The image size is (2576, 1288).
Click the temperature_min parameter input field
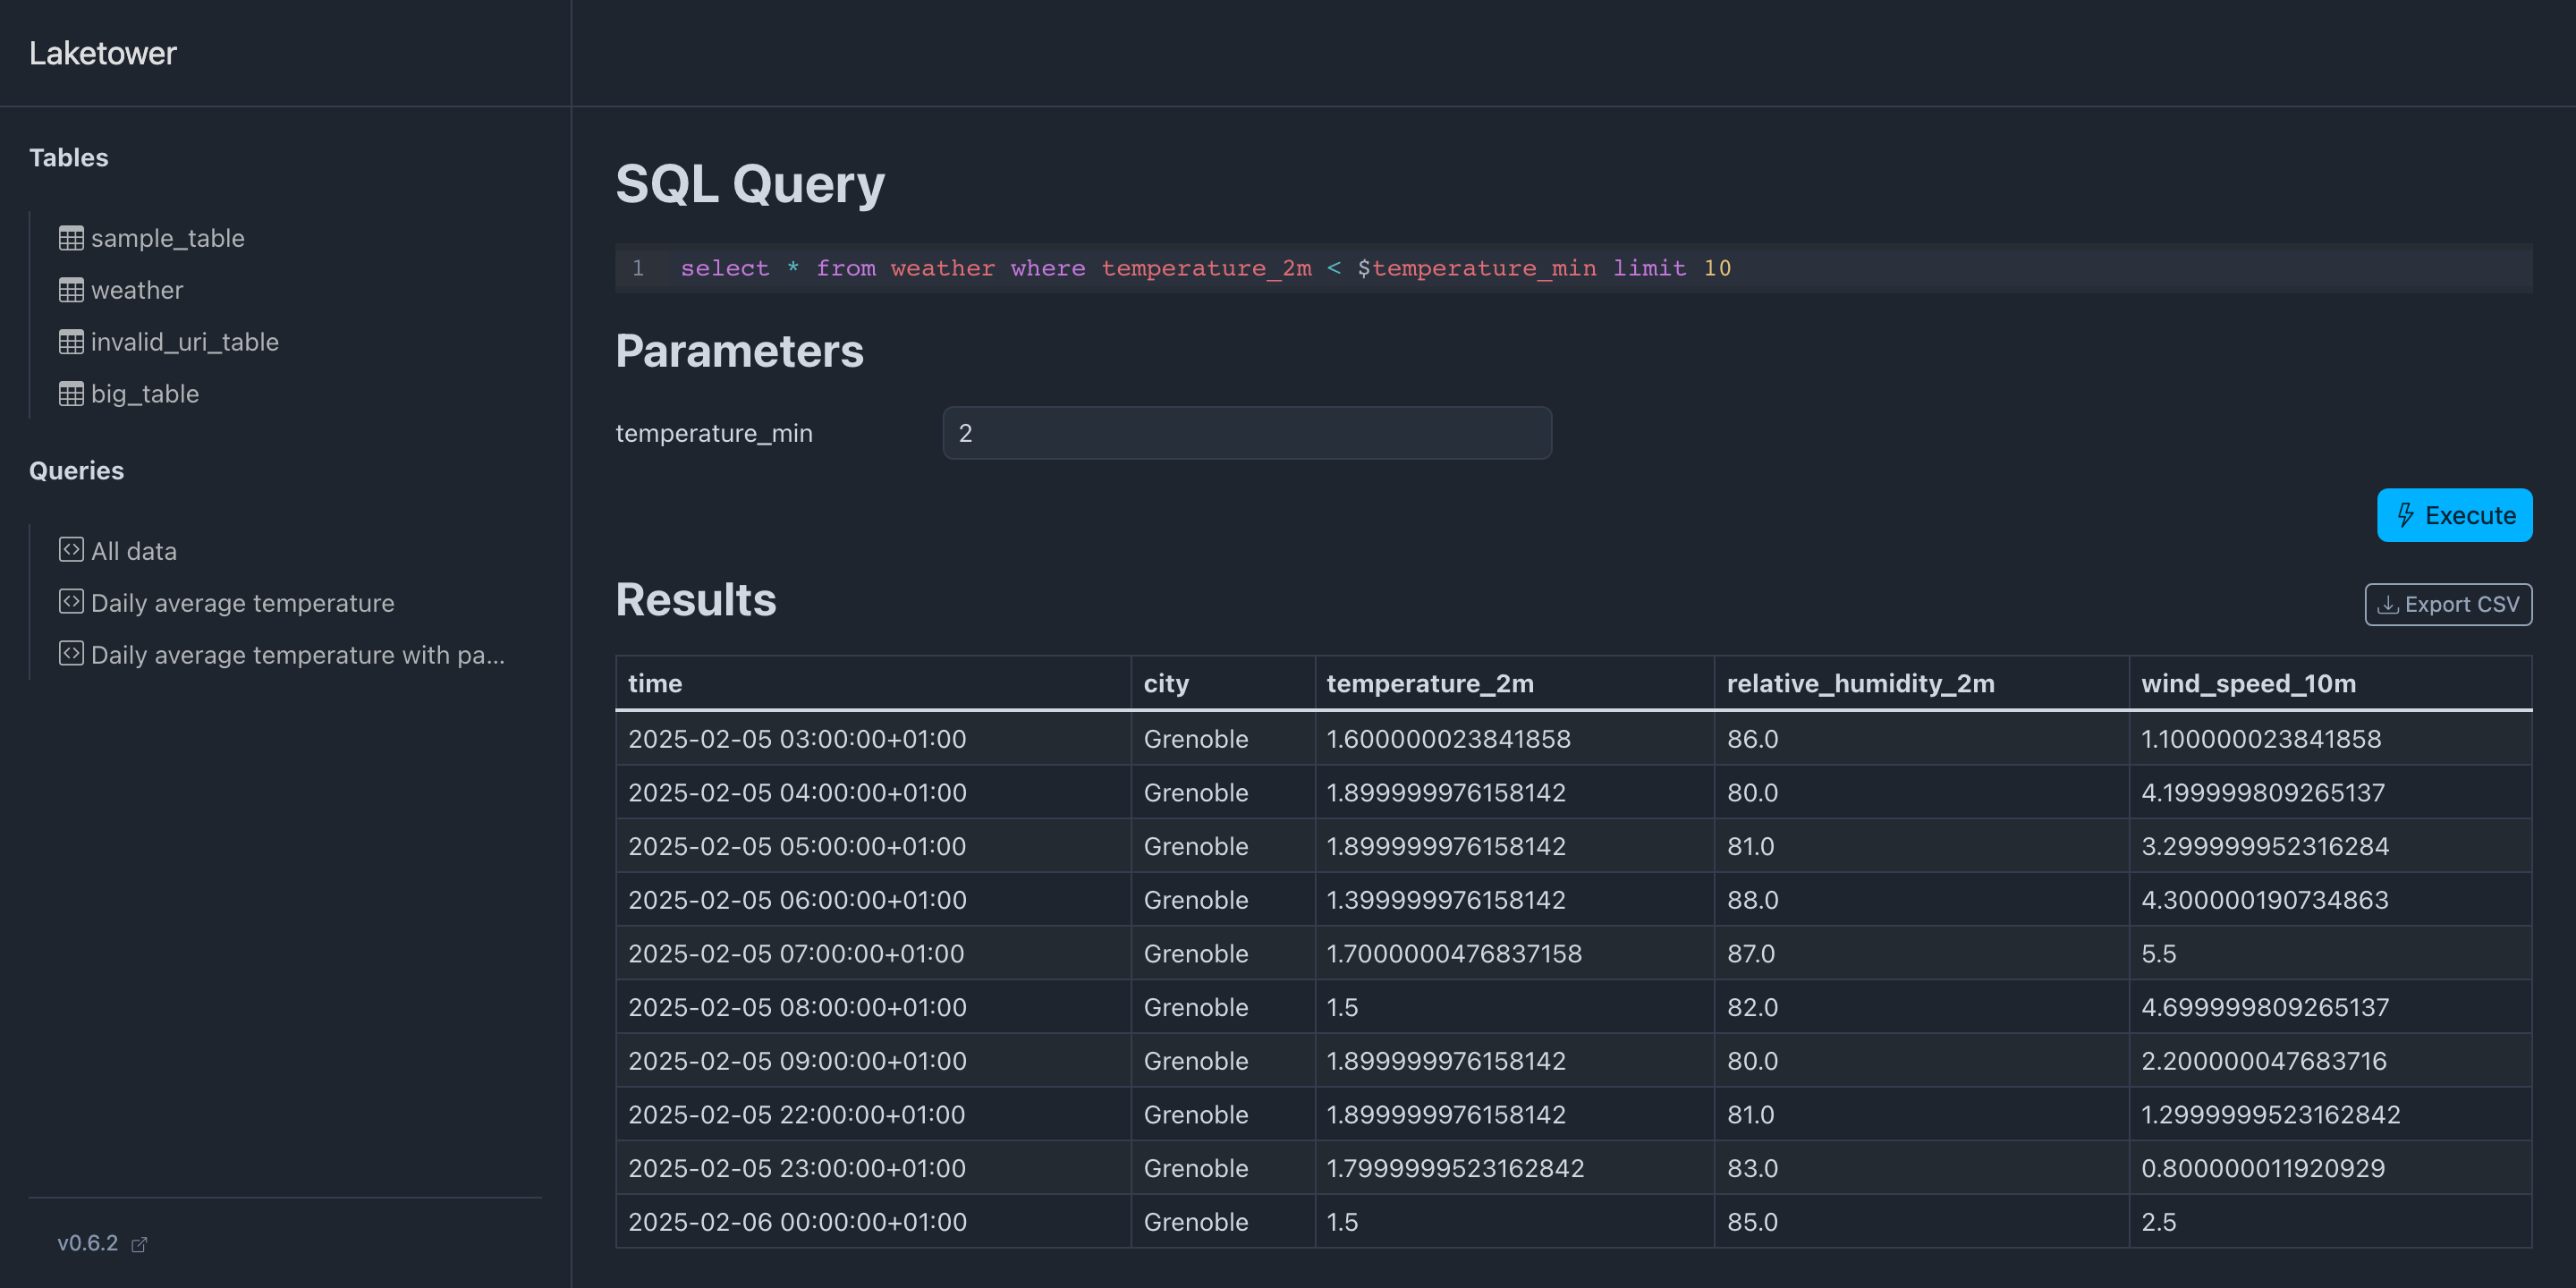click(1246, 433)
